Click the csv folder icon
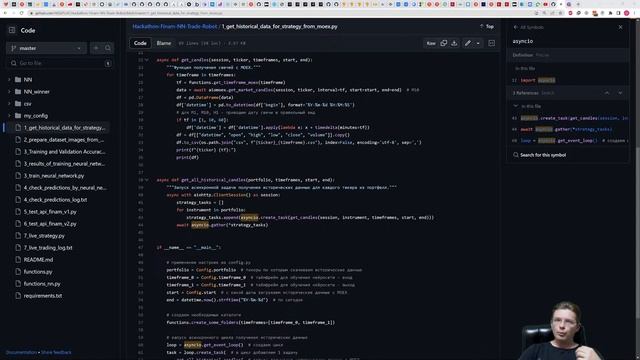The height and width of the screenshot is (360, 640). pyautogui.click(x=18, y=104)
